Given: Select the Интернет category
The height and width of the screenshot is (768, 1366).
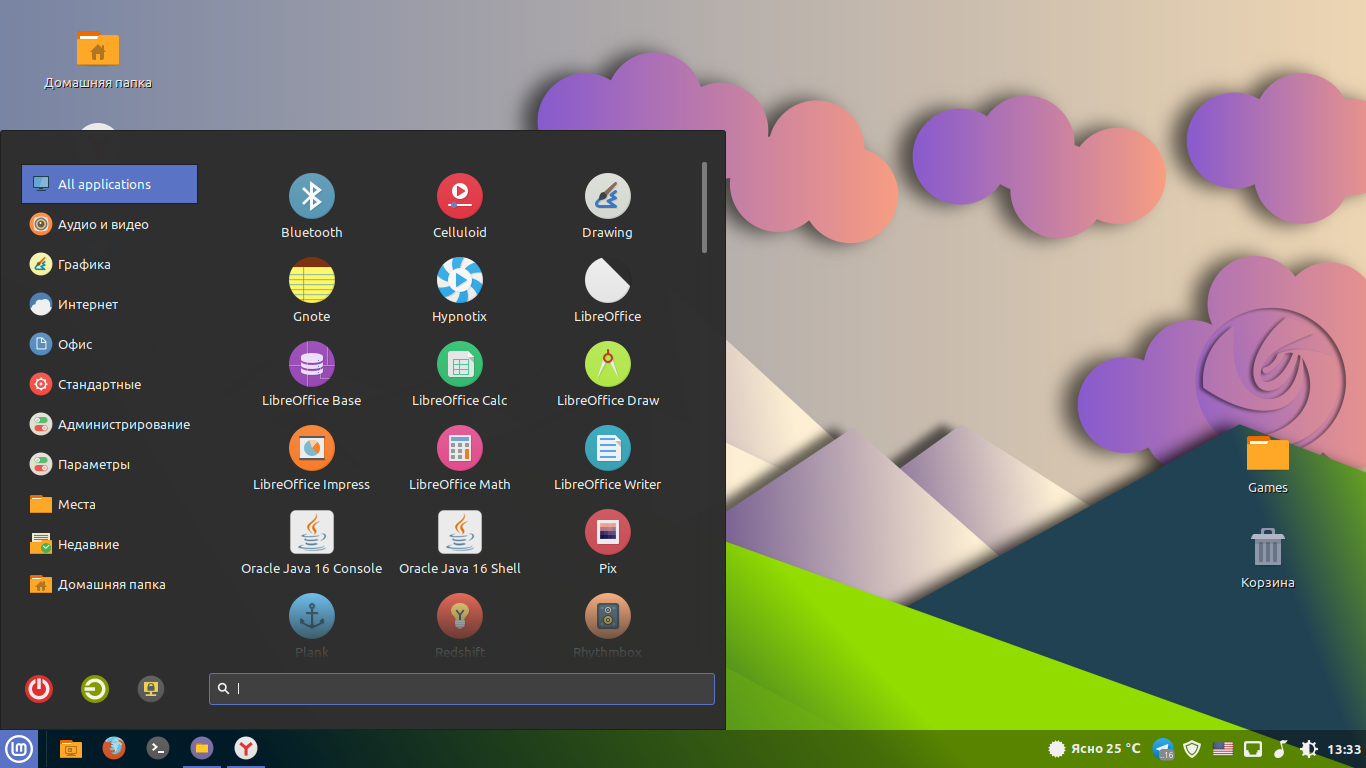Looking at the screenshot, I should [x=110, y=304].
